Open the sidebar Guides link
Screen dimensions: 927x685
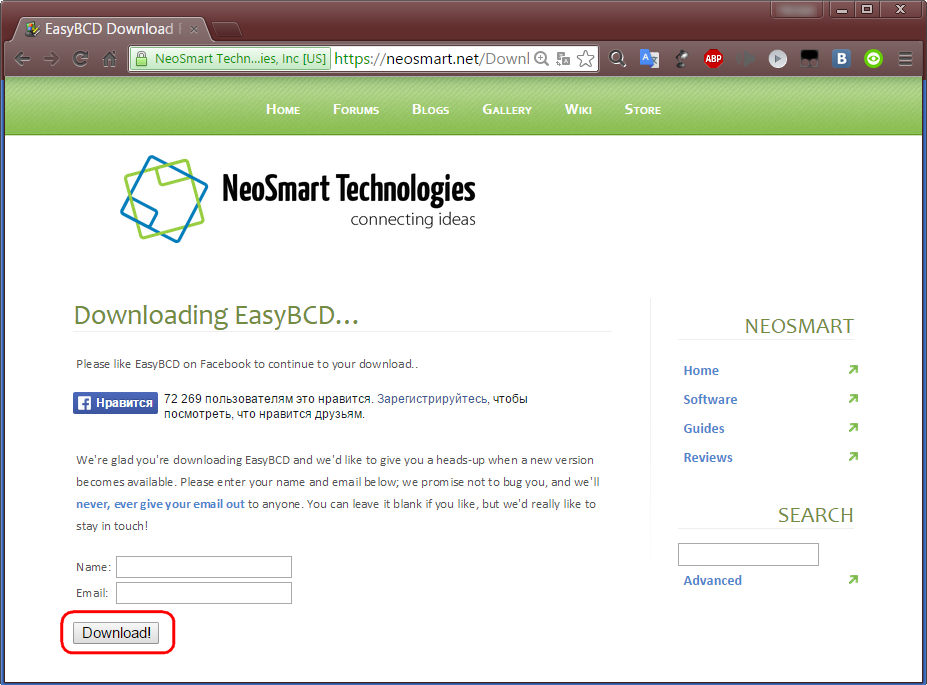point(704,428)
